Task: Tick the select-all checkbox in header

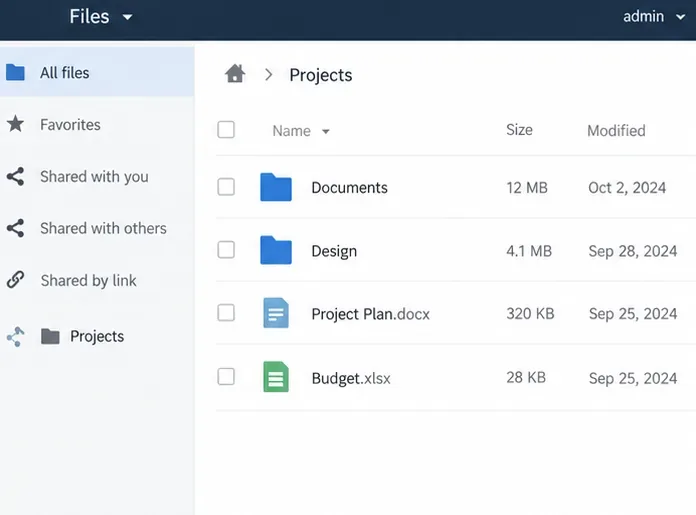Action: point(226,130)
